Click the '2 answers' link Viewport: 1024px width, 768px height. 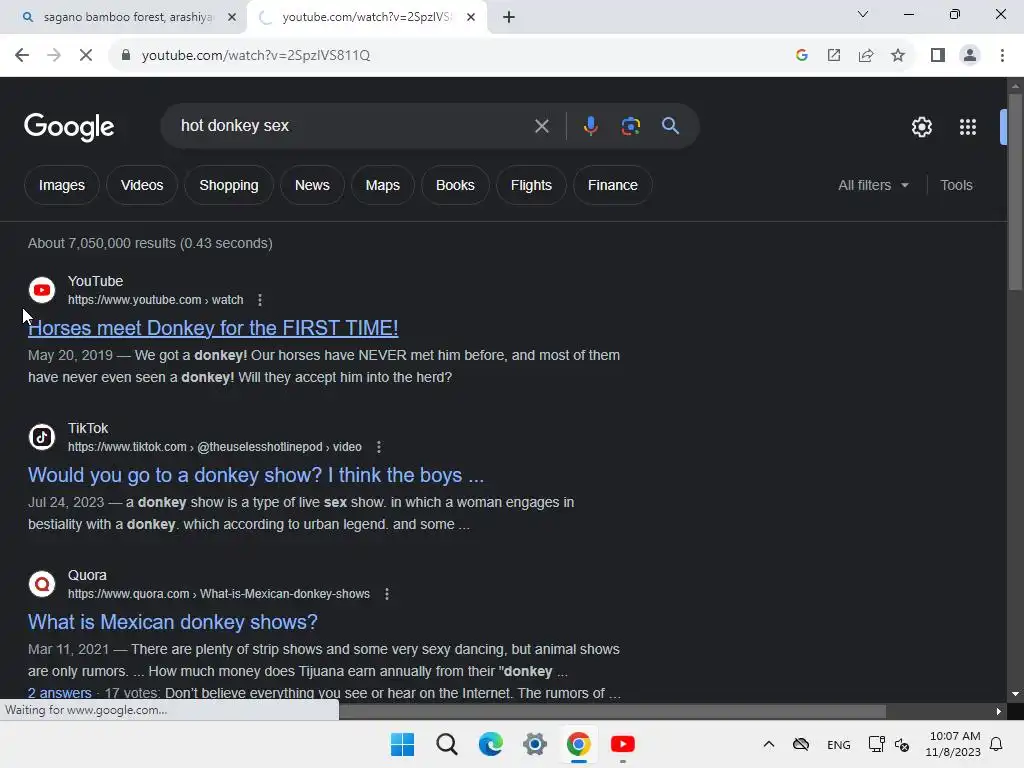point(59,693)
